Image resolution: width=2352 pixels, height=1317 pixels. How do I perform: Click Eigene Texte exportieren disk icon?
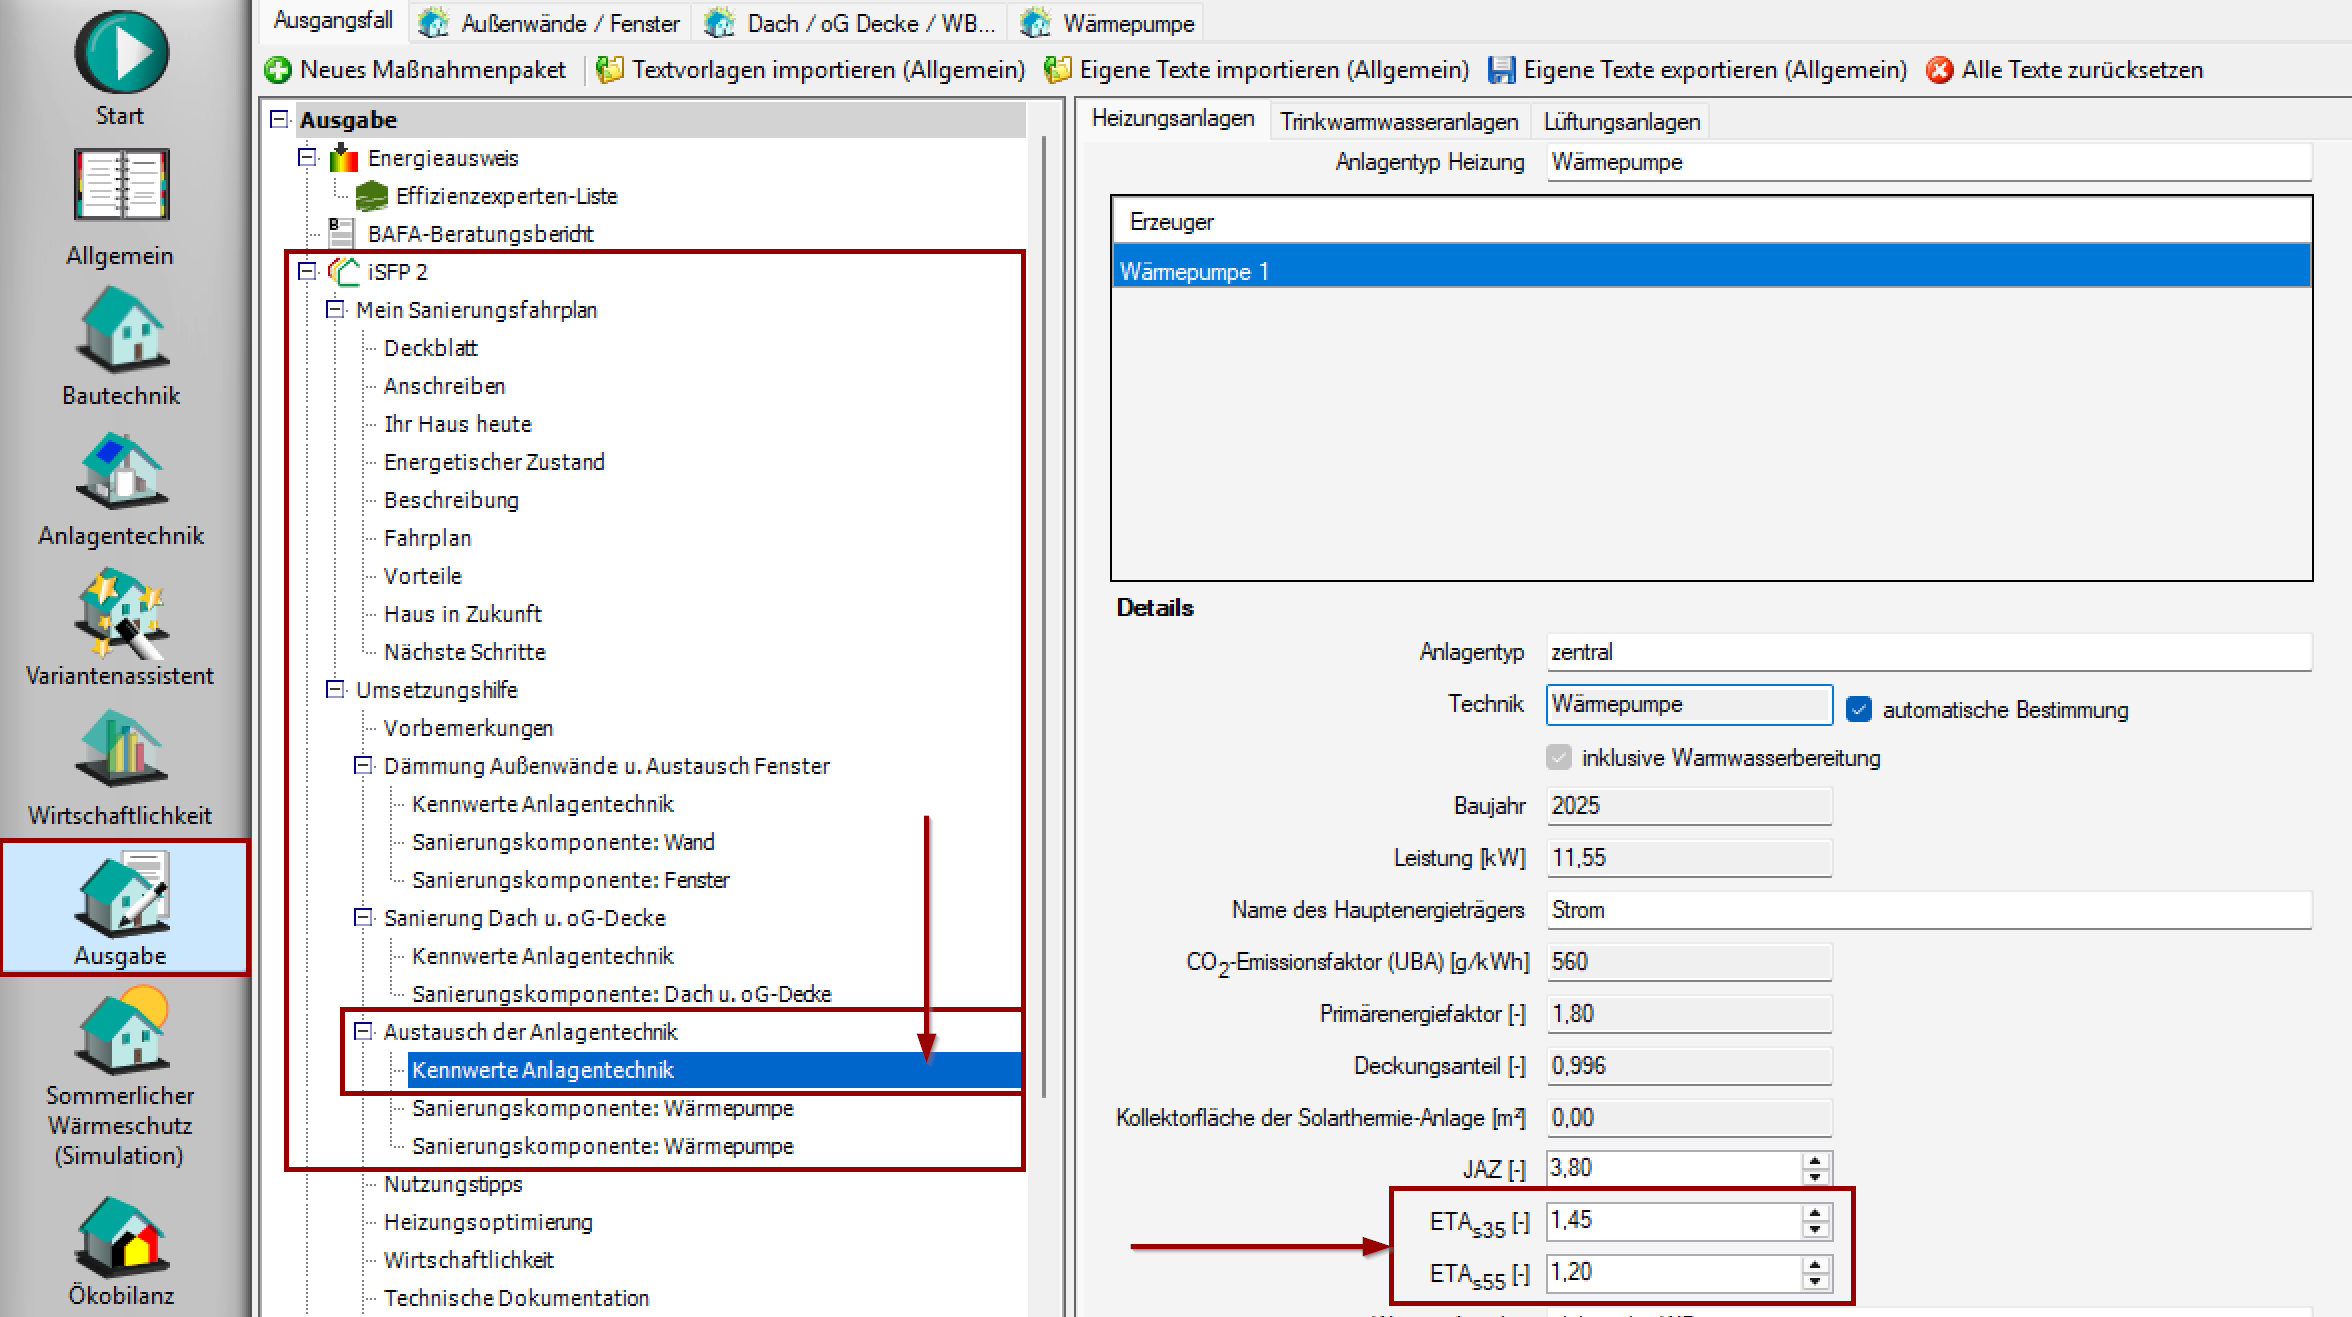point(1501,70)
